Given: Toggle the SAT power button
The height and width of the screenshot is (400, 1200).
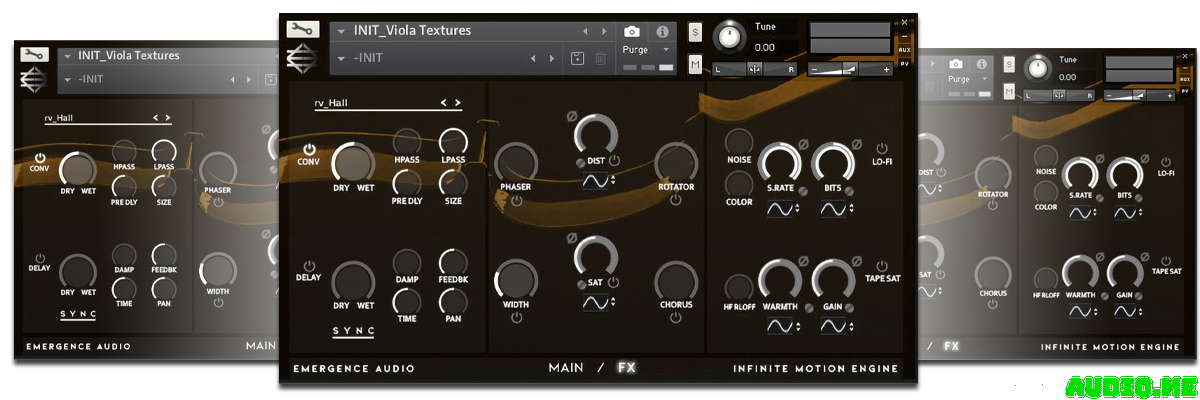Looking at the screenshot, I should (x=614, y=282).
